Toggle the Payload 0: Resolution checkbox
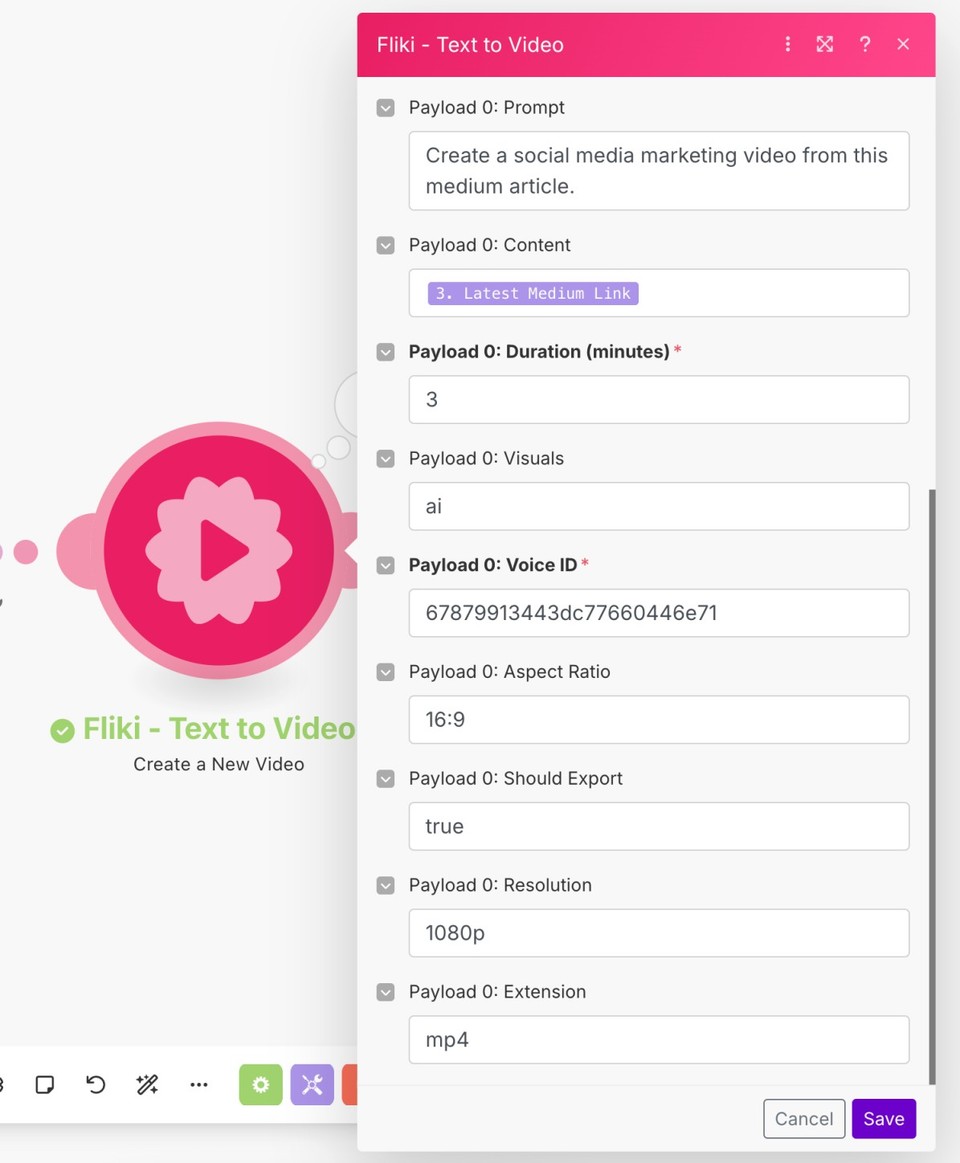The width and height of the screenshot is (960, 1163). point(385,886)
